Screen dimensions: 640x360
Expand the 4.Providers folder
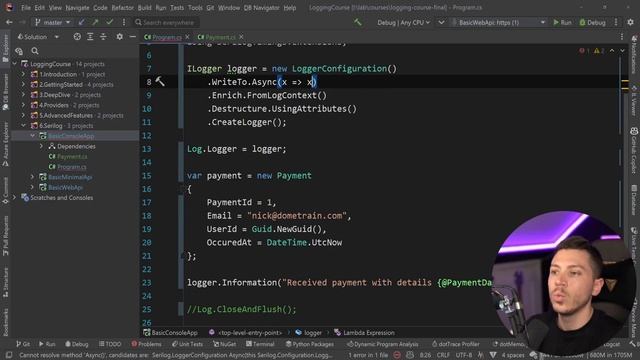click(x=23, y=105)
